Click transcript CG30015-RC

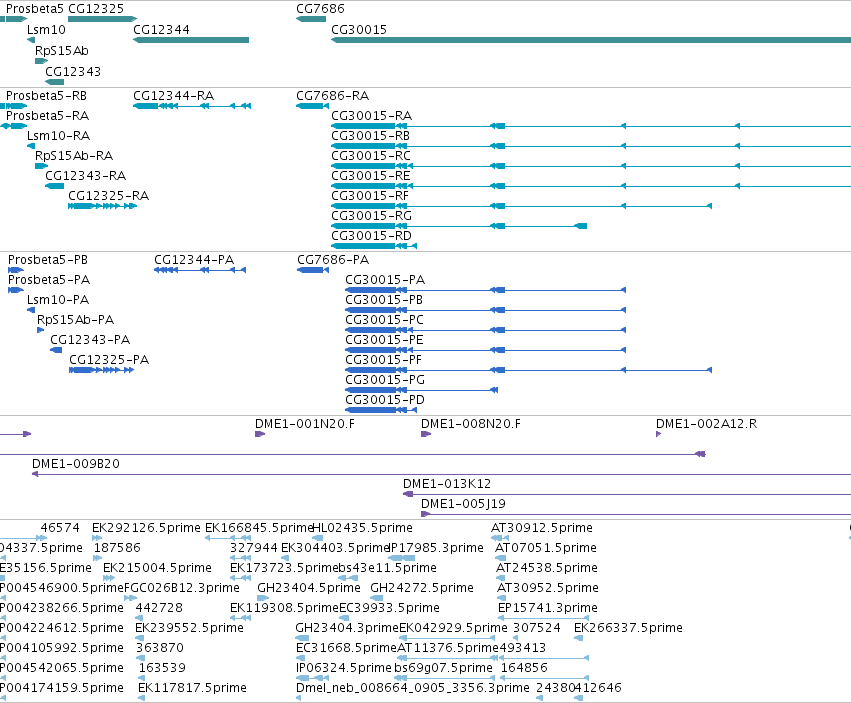click(371, 156)
